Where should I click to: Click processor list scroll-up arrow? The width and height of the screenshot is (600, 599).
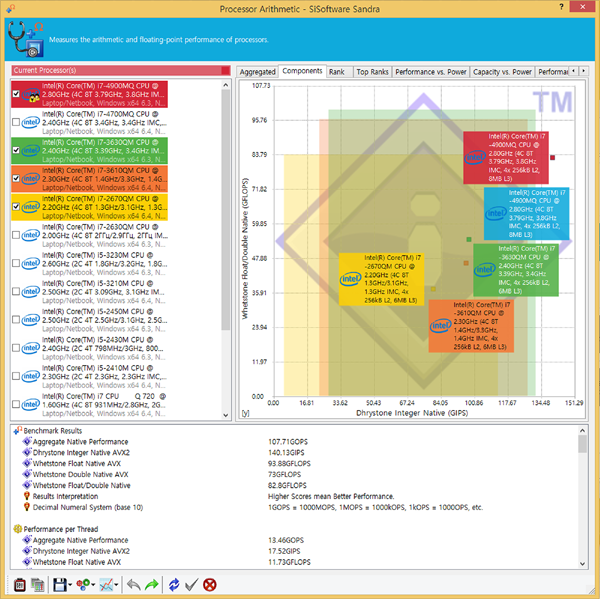click(226, 85)
